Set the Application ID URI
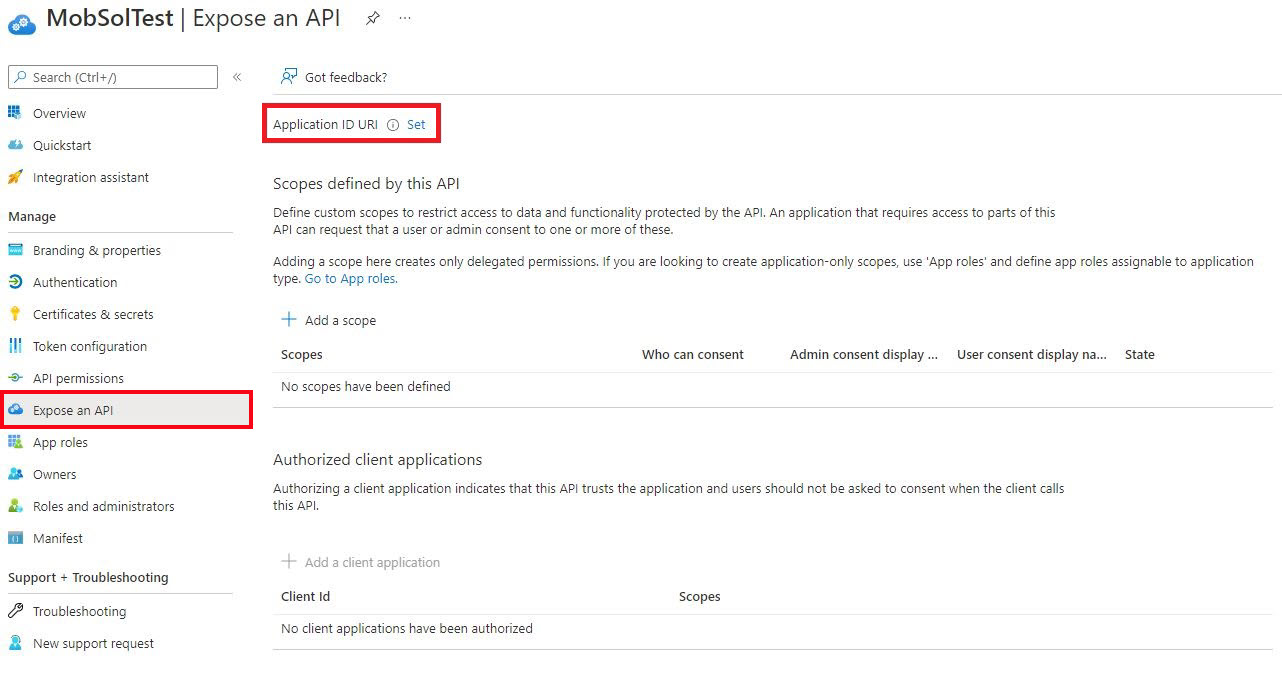This screenshot has height=679, width=1282. 417,124
